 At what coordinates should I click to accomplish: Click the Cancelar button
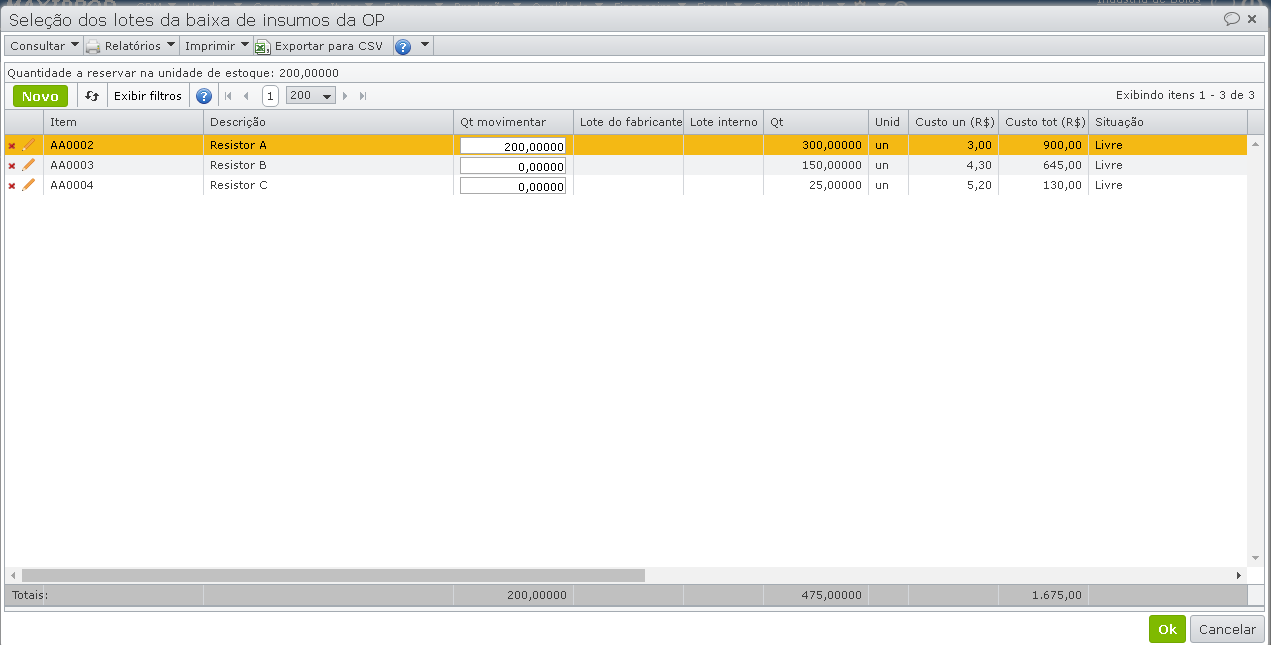point(1227,629)
